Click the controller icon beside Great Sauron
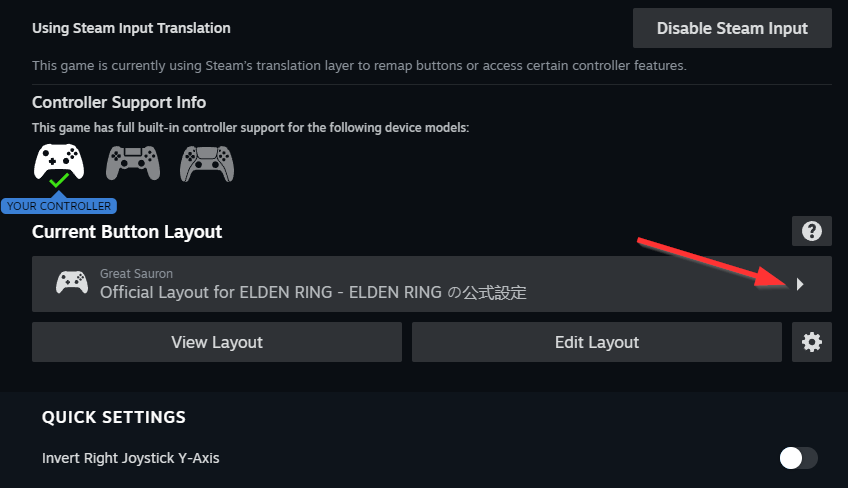Screen dimensions: 848x488 71,283
